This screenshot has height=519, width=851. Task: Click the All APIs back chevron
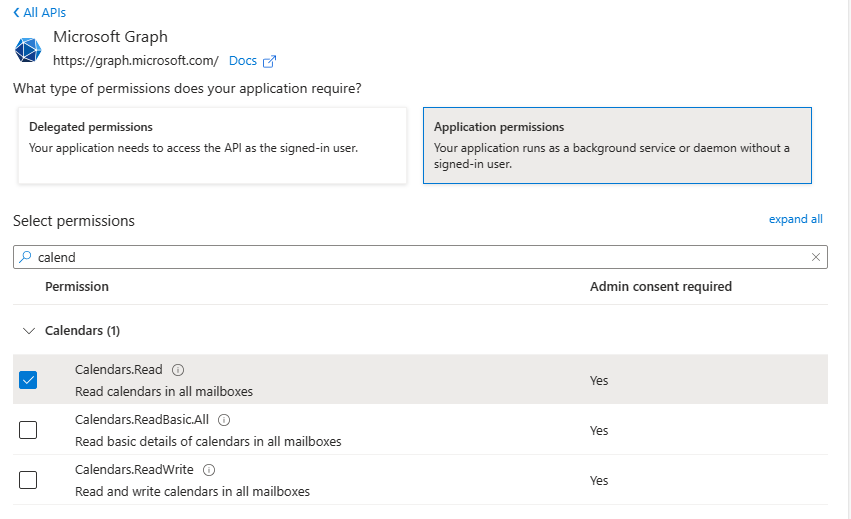coord(16,12)
